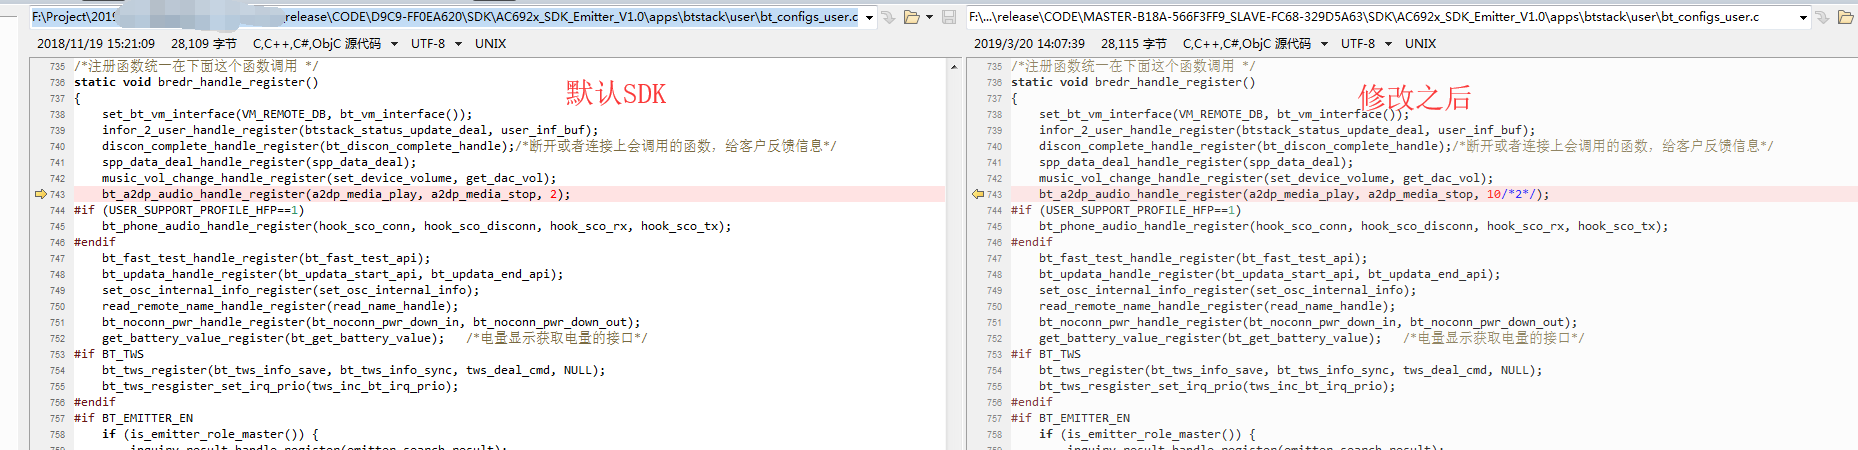This screenshot has width=1858, height=450.
Task: Click left line 744 #if USER_SUPPORT_PROFILE_HFP==1
Action: [x=189, y=210]
